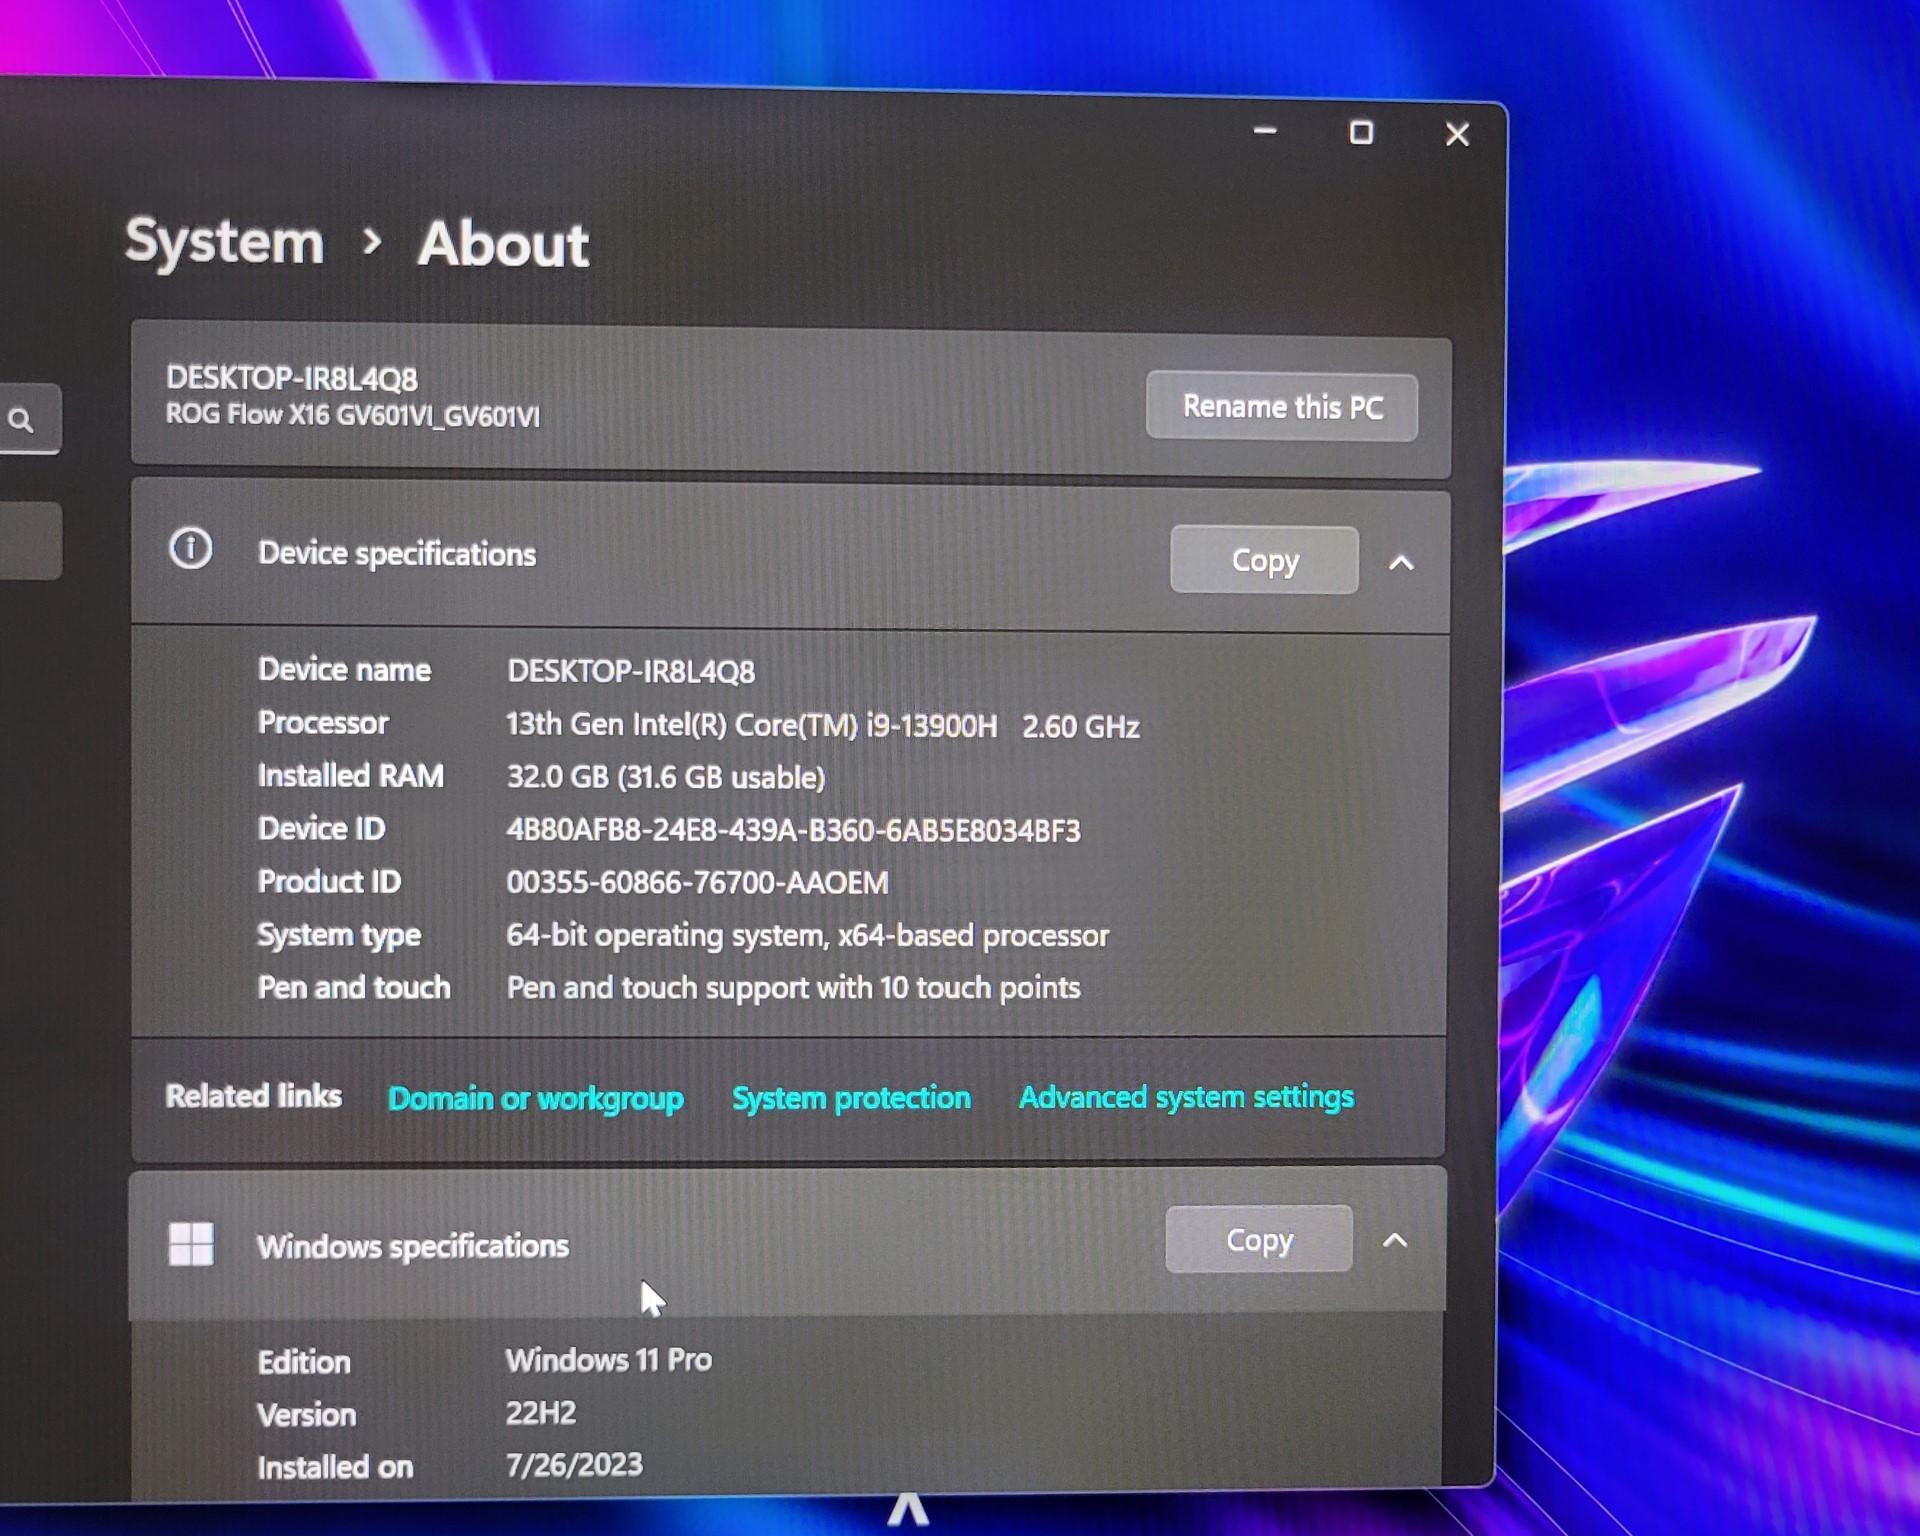Click the Edition label
The width and height of the screenshot is (1920, 1536).
pyautogui.click(x=304, y=1362)
